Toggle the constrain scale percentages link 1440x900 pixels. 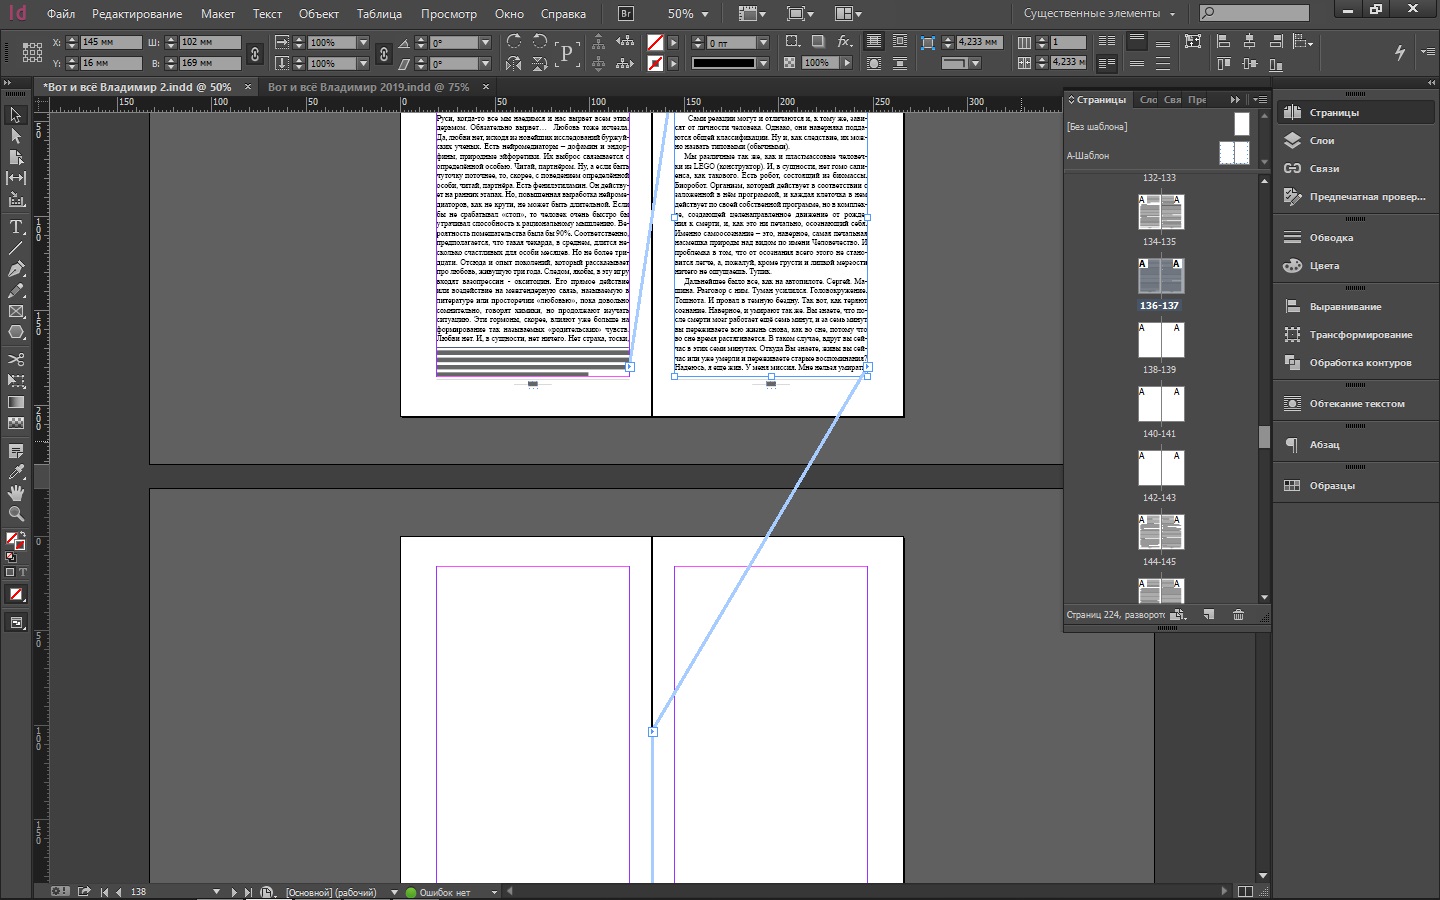click(383, 53)
